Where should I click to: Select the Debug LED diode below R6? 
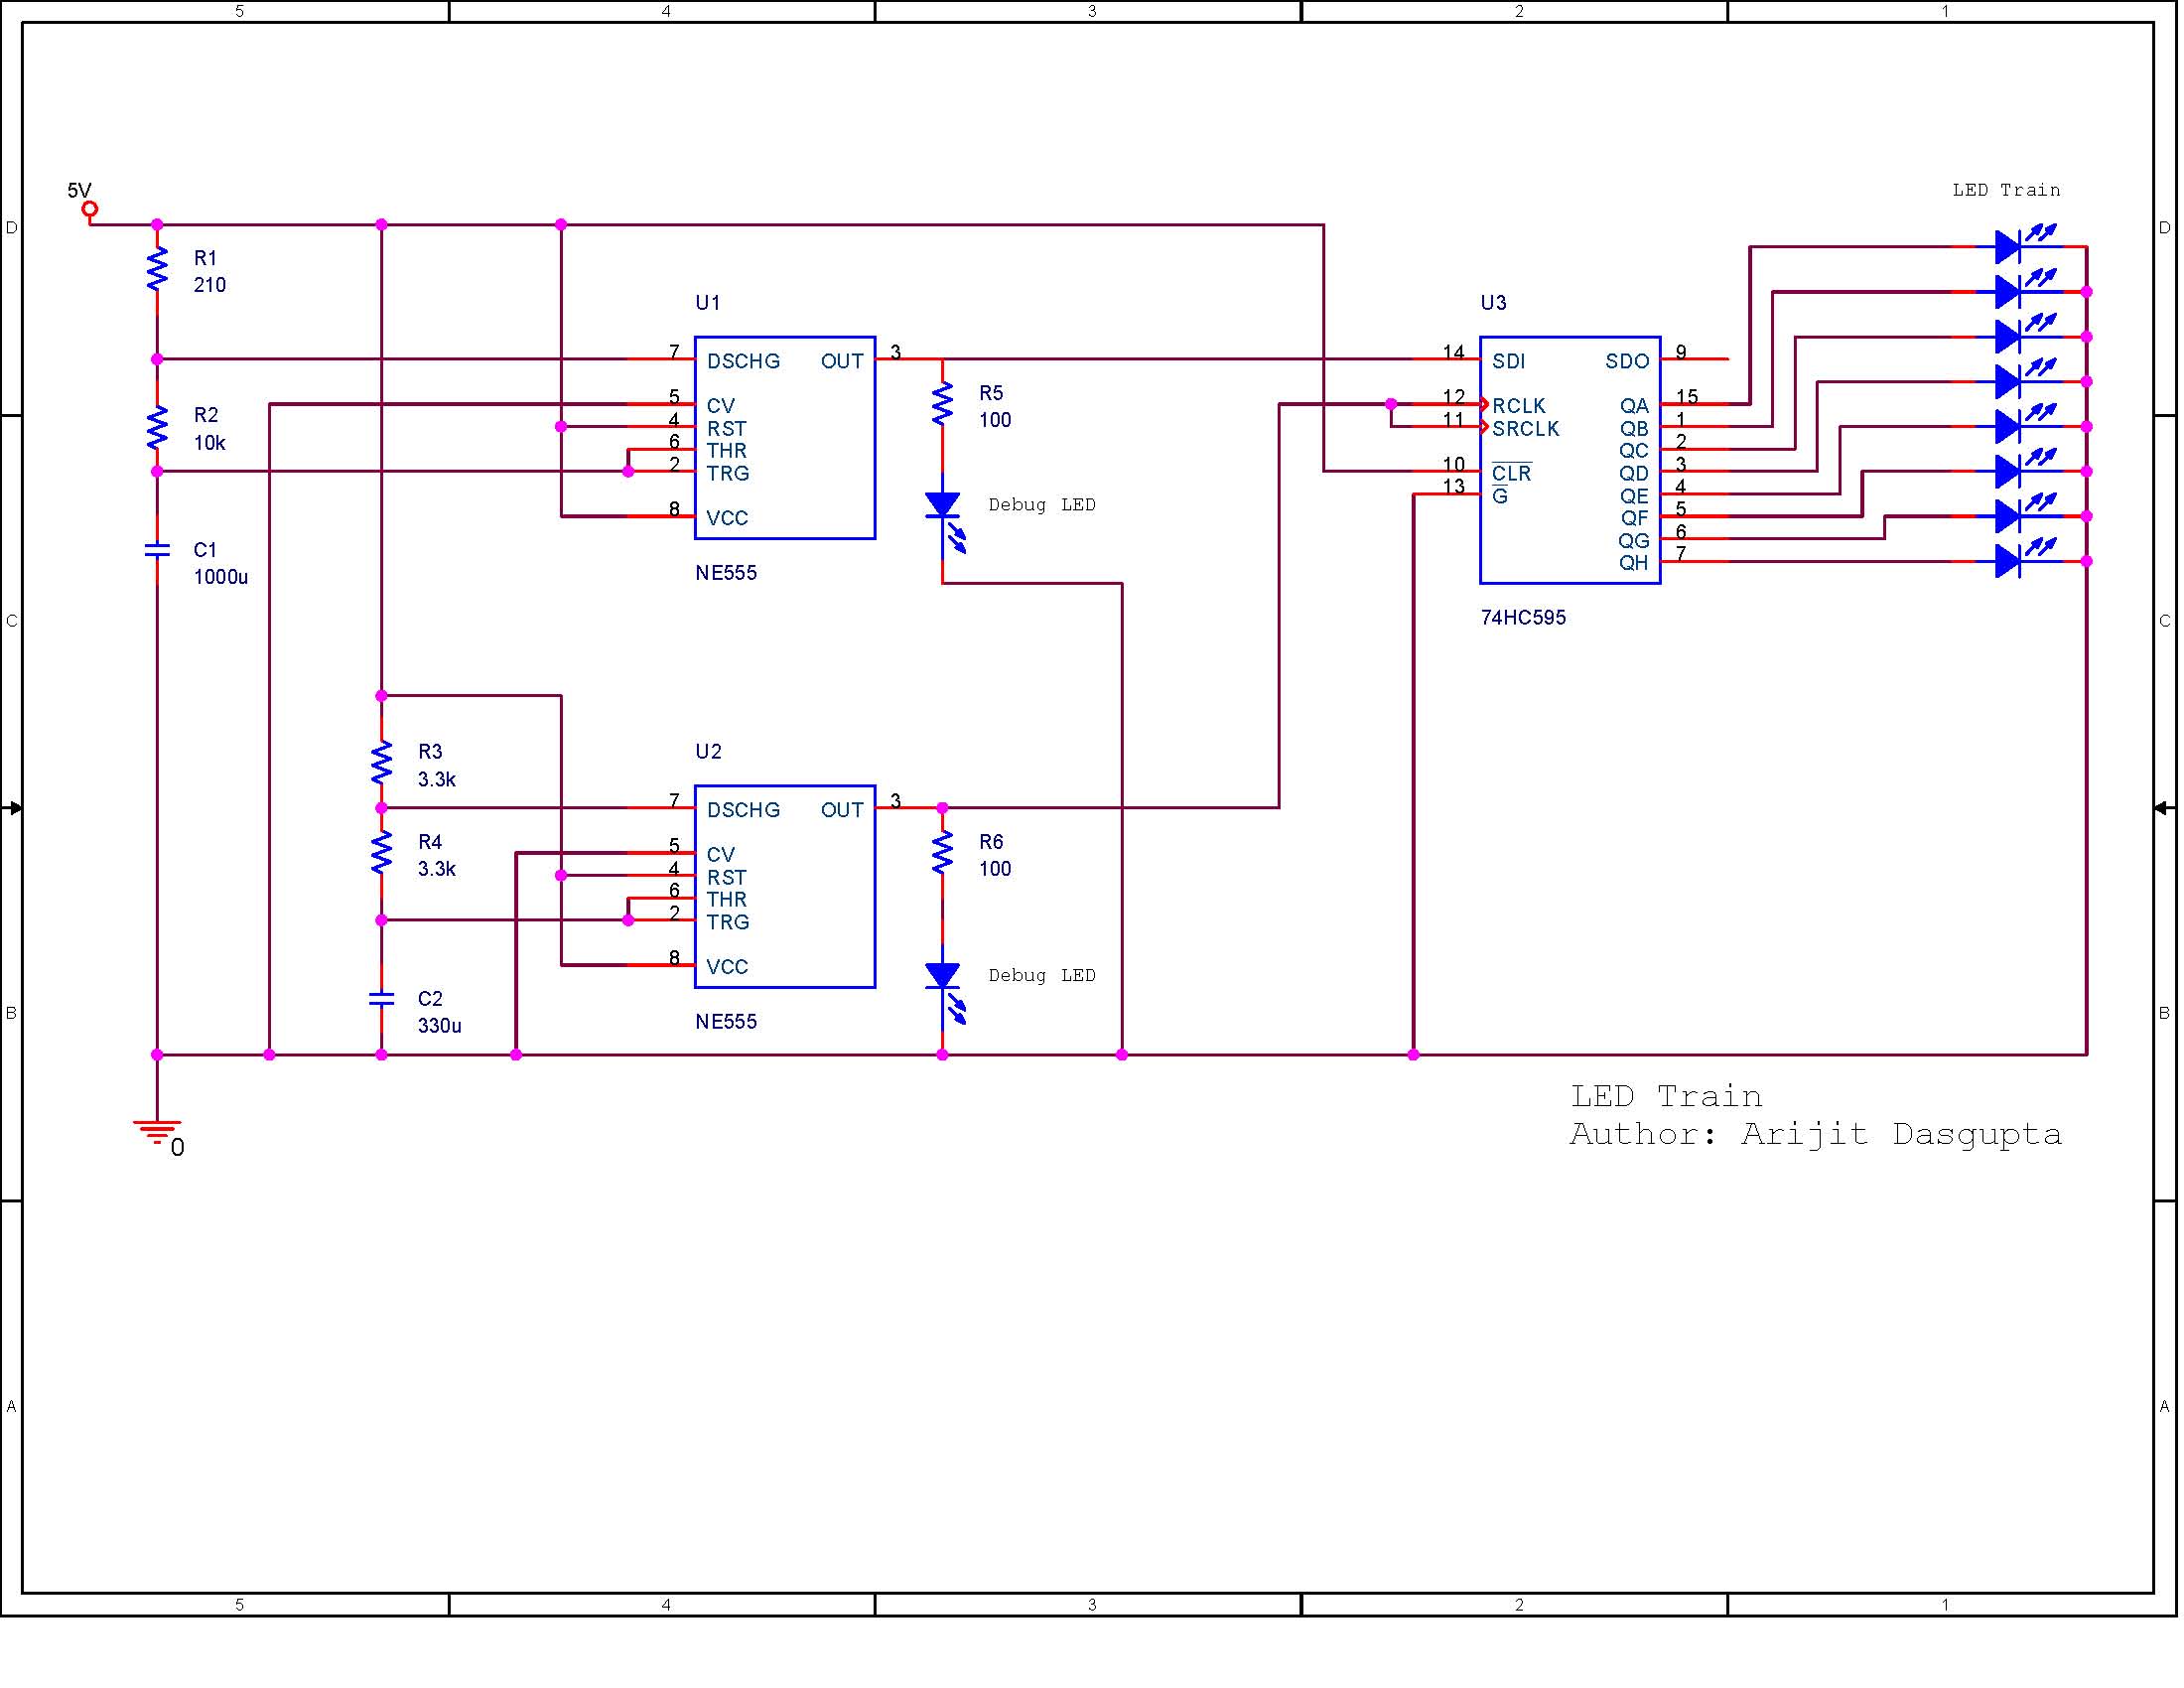(946, 996)
